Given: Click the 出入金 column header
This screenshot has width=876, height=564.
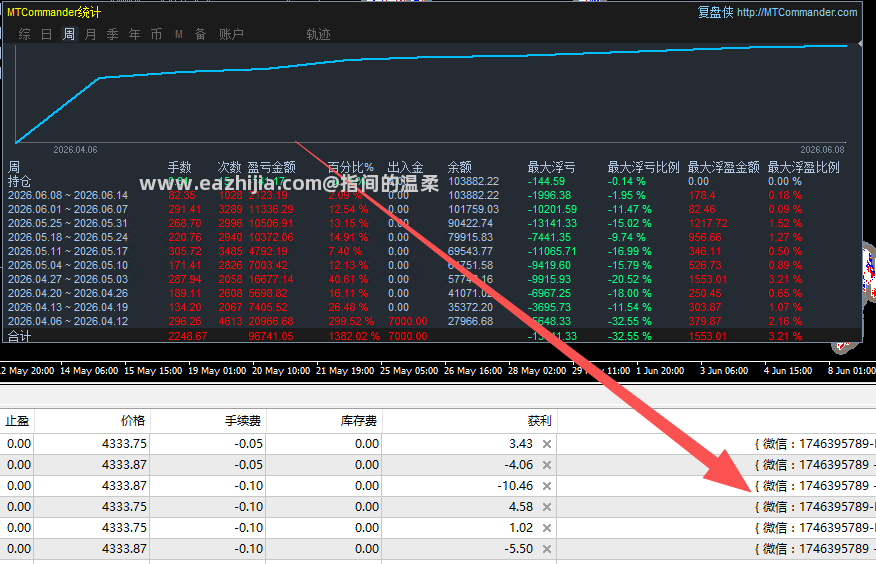Looking at the screenshot, I should (406, 167).
